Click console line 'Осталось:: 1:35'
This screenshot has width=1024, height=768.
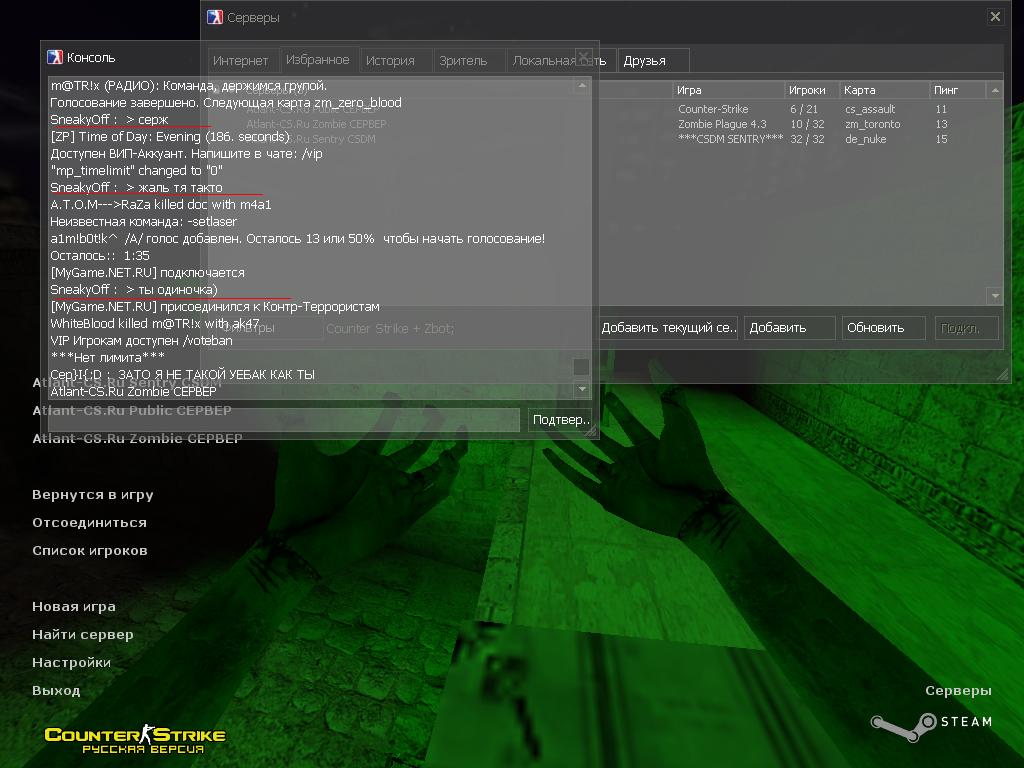pyautogui.click(x=100, y=255)
